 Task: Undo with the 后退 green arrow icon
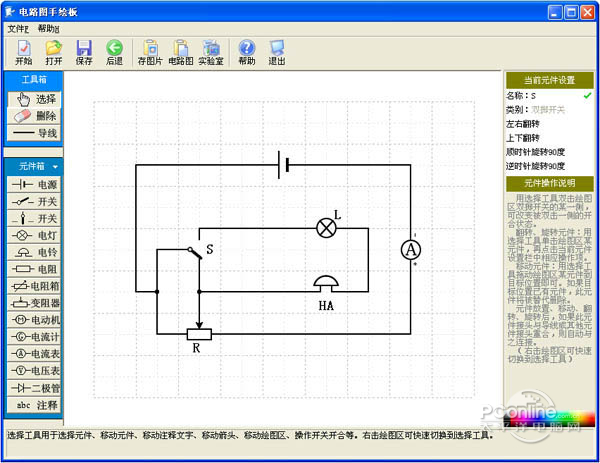[x=114, y=52]
